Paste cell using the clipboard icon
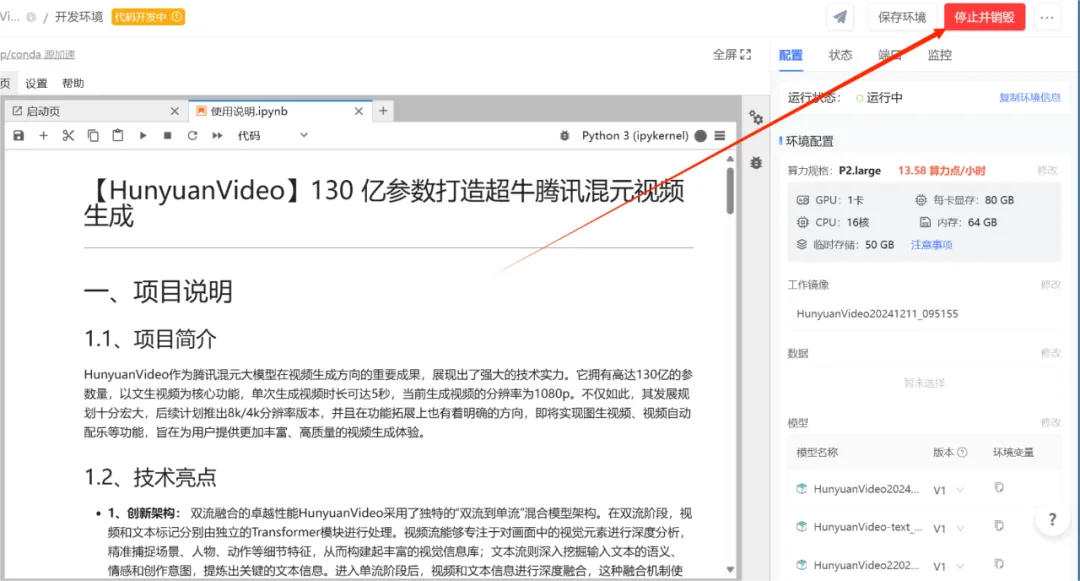The height and width of the screenshot is (581, 1080). point(118,136)
